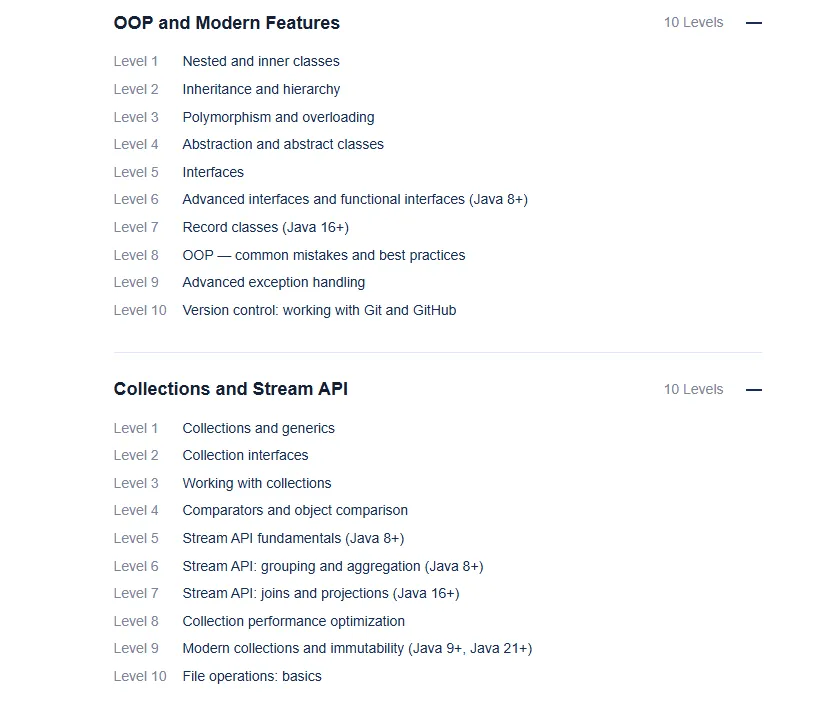Open the Collections and generics lesson

pyautogui.click(x=258, y=429)
